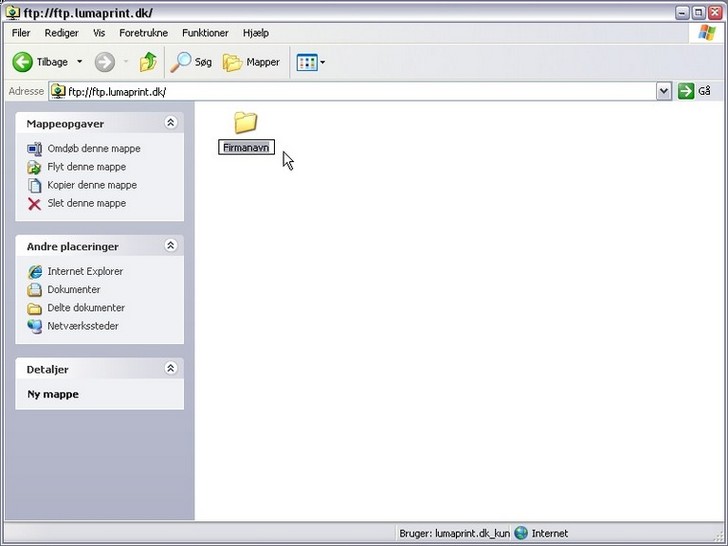The height and width of the screenshot is (546, 728).
Task: Click the copy icon beside Kopier
Action: pos(34,185)
